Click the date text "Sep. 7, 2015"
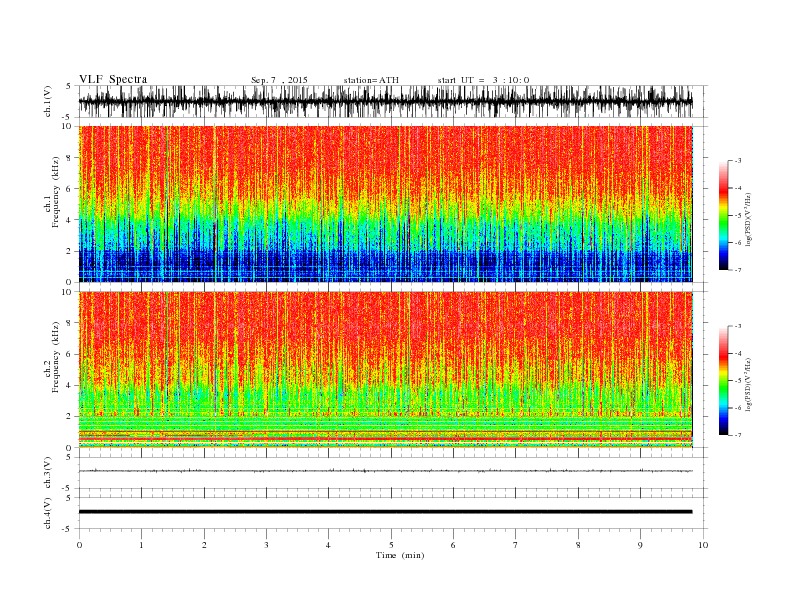792x612 pixels. click(279, 80)
